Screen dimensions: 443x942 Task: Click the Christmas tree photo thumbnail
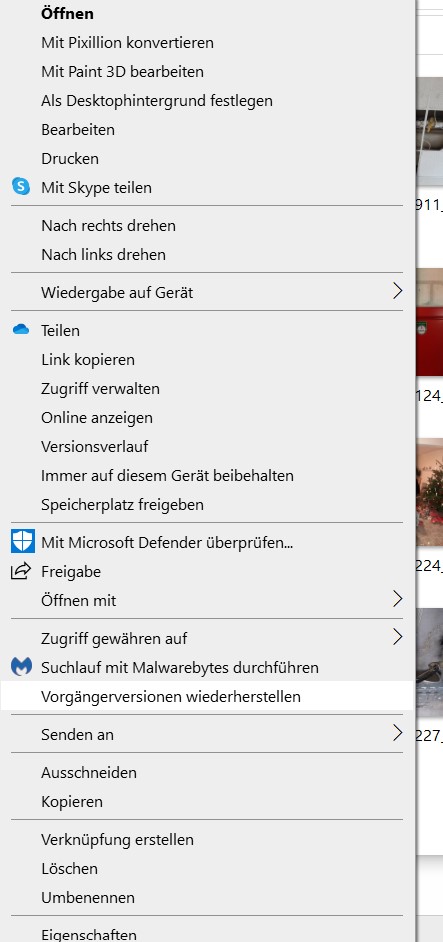(429, 491)
